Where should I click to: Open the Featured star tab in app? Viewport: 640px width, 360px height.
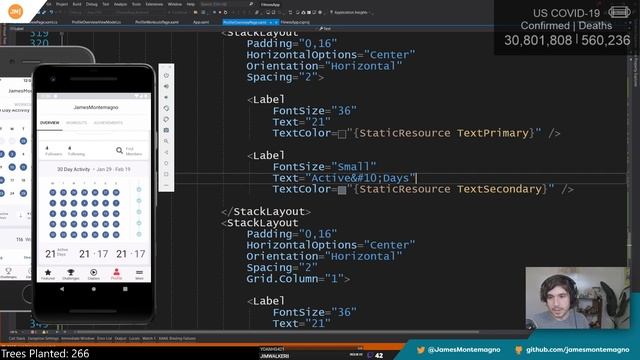(x=48, y=274)
